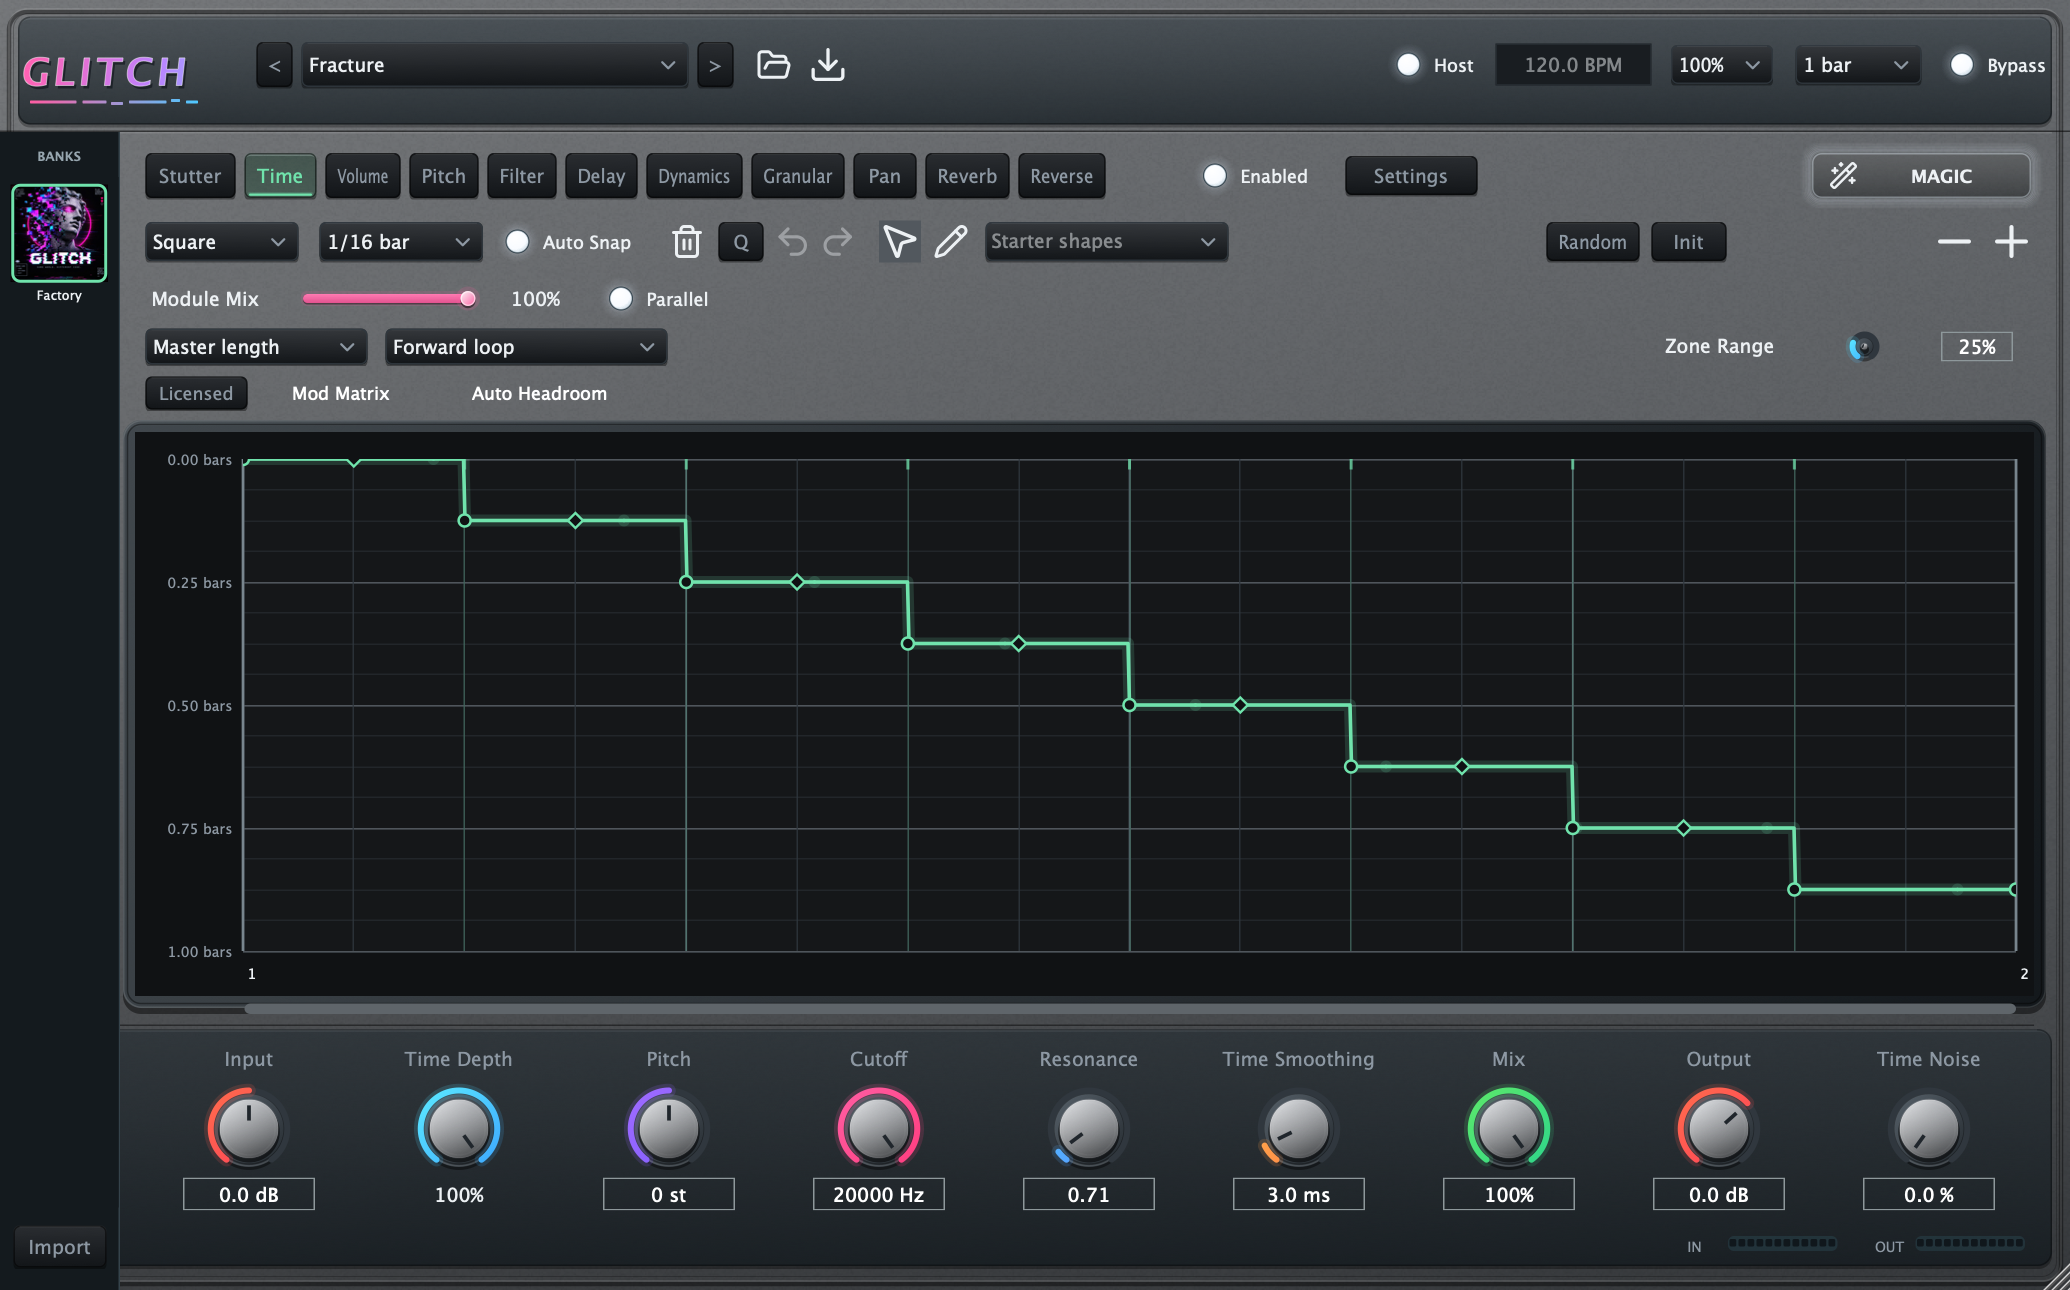
Task: Select the pointer selection tool
Action: pos(899,242)
